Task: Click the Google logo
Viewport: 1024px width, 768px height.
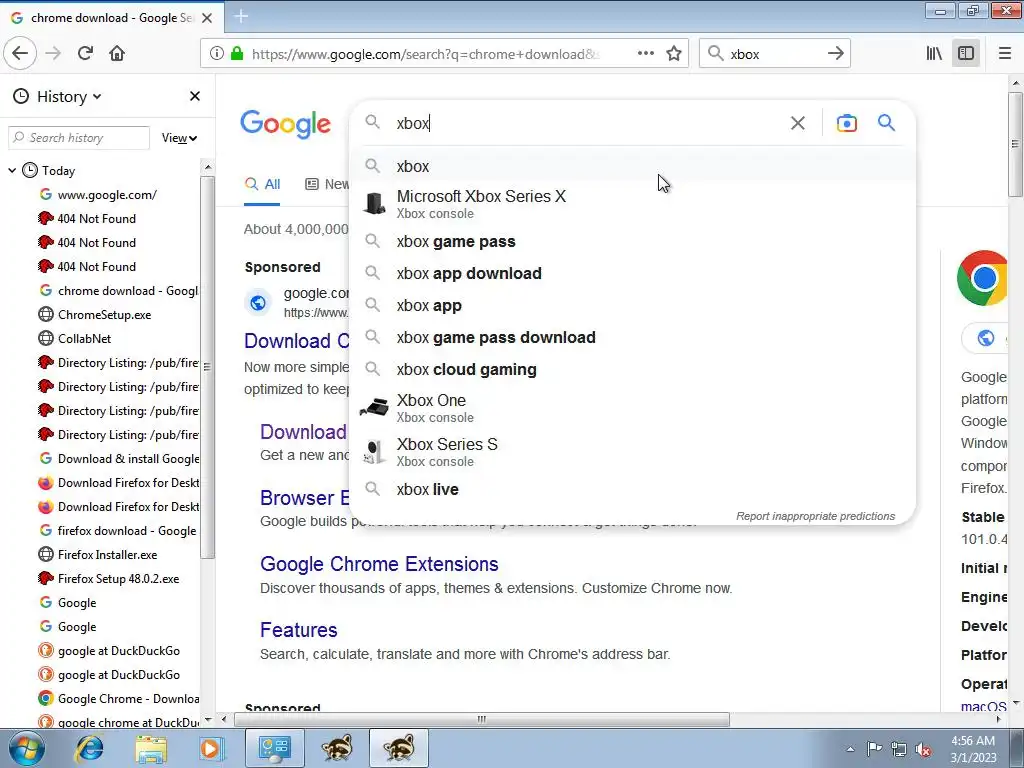Action: (285, 124)
